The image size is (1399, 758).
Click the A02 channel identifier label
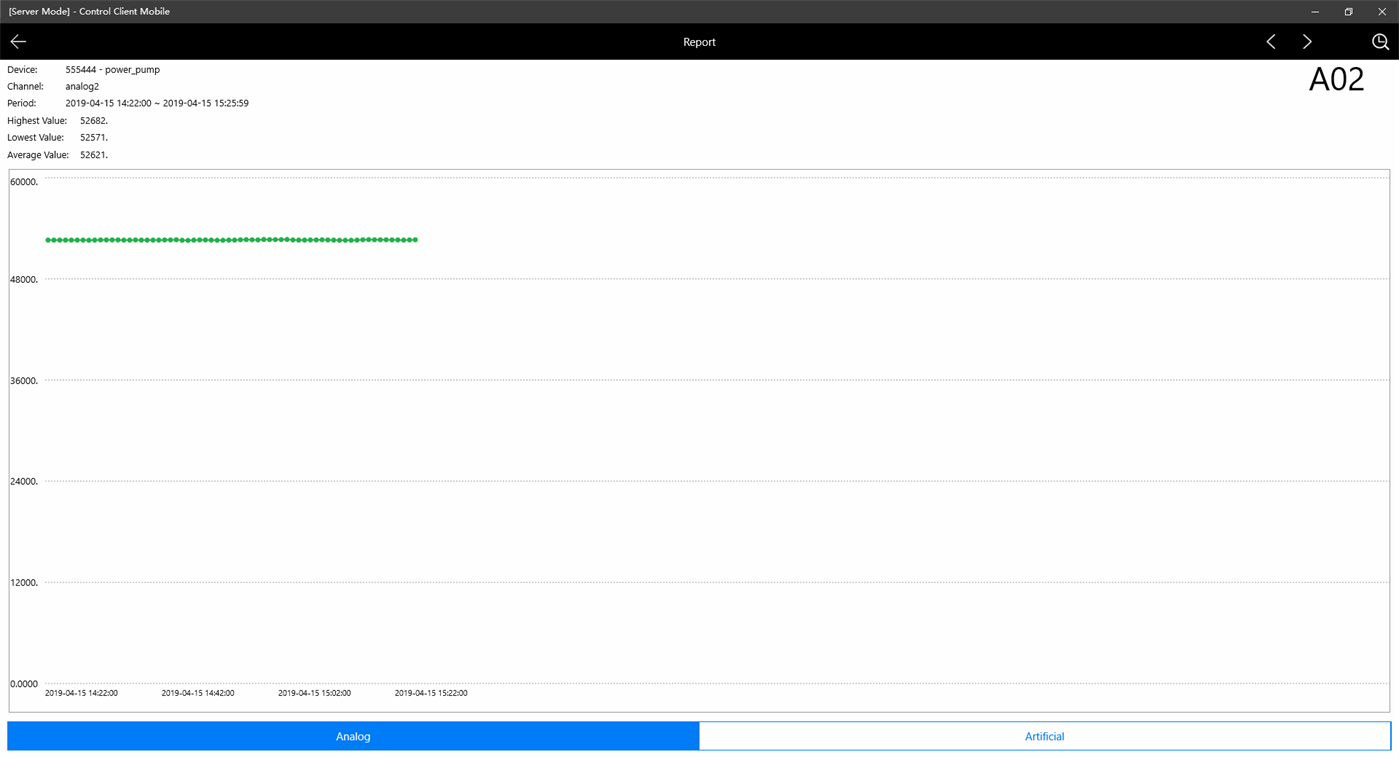[1337, 79]
